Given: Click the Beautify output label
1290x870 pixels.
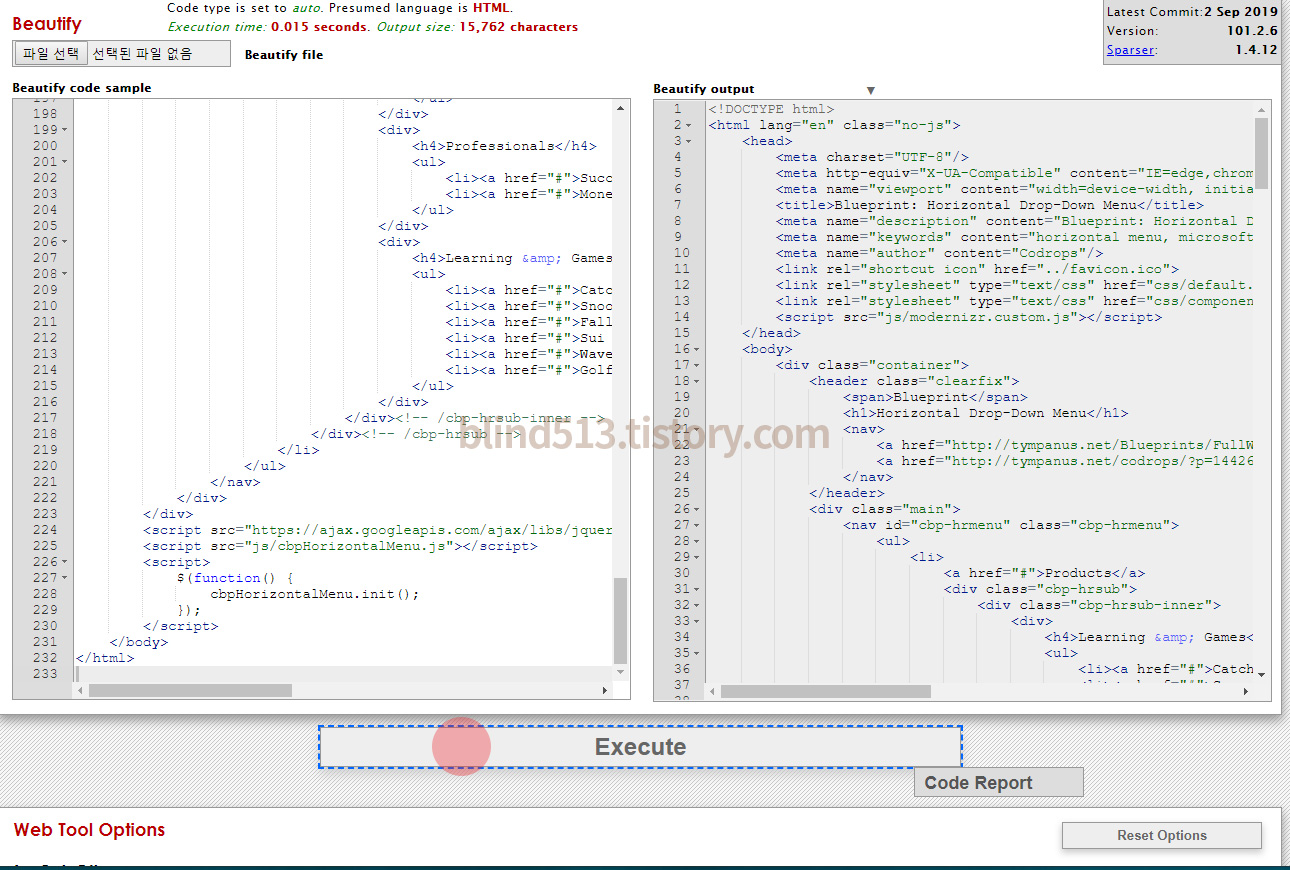Looking at the screenshot, I should (704, 89).
